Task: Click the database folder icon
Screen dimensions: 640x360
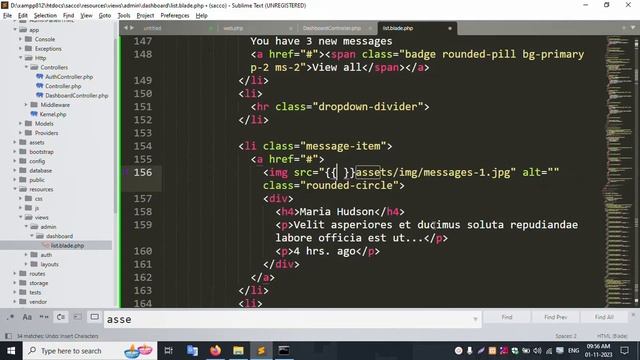Action: 23,170
